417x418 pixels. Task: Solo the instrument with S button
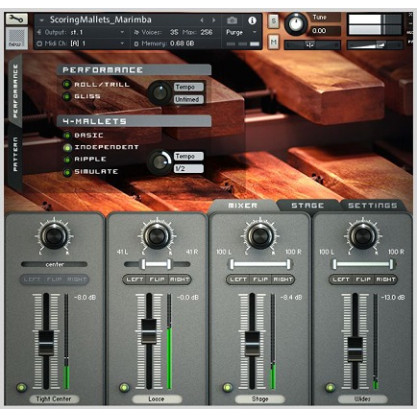coord(273,22)
